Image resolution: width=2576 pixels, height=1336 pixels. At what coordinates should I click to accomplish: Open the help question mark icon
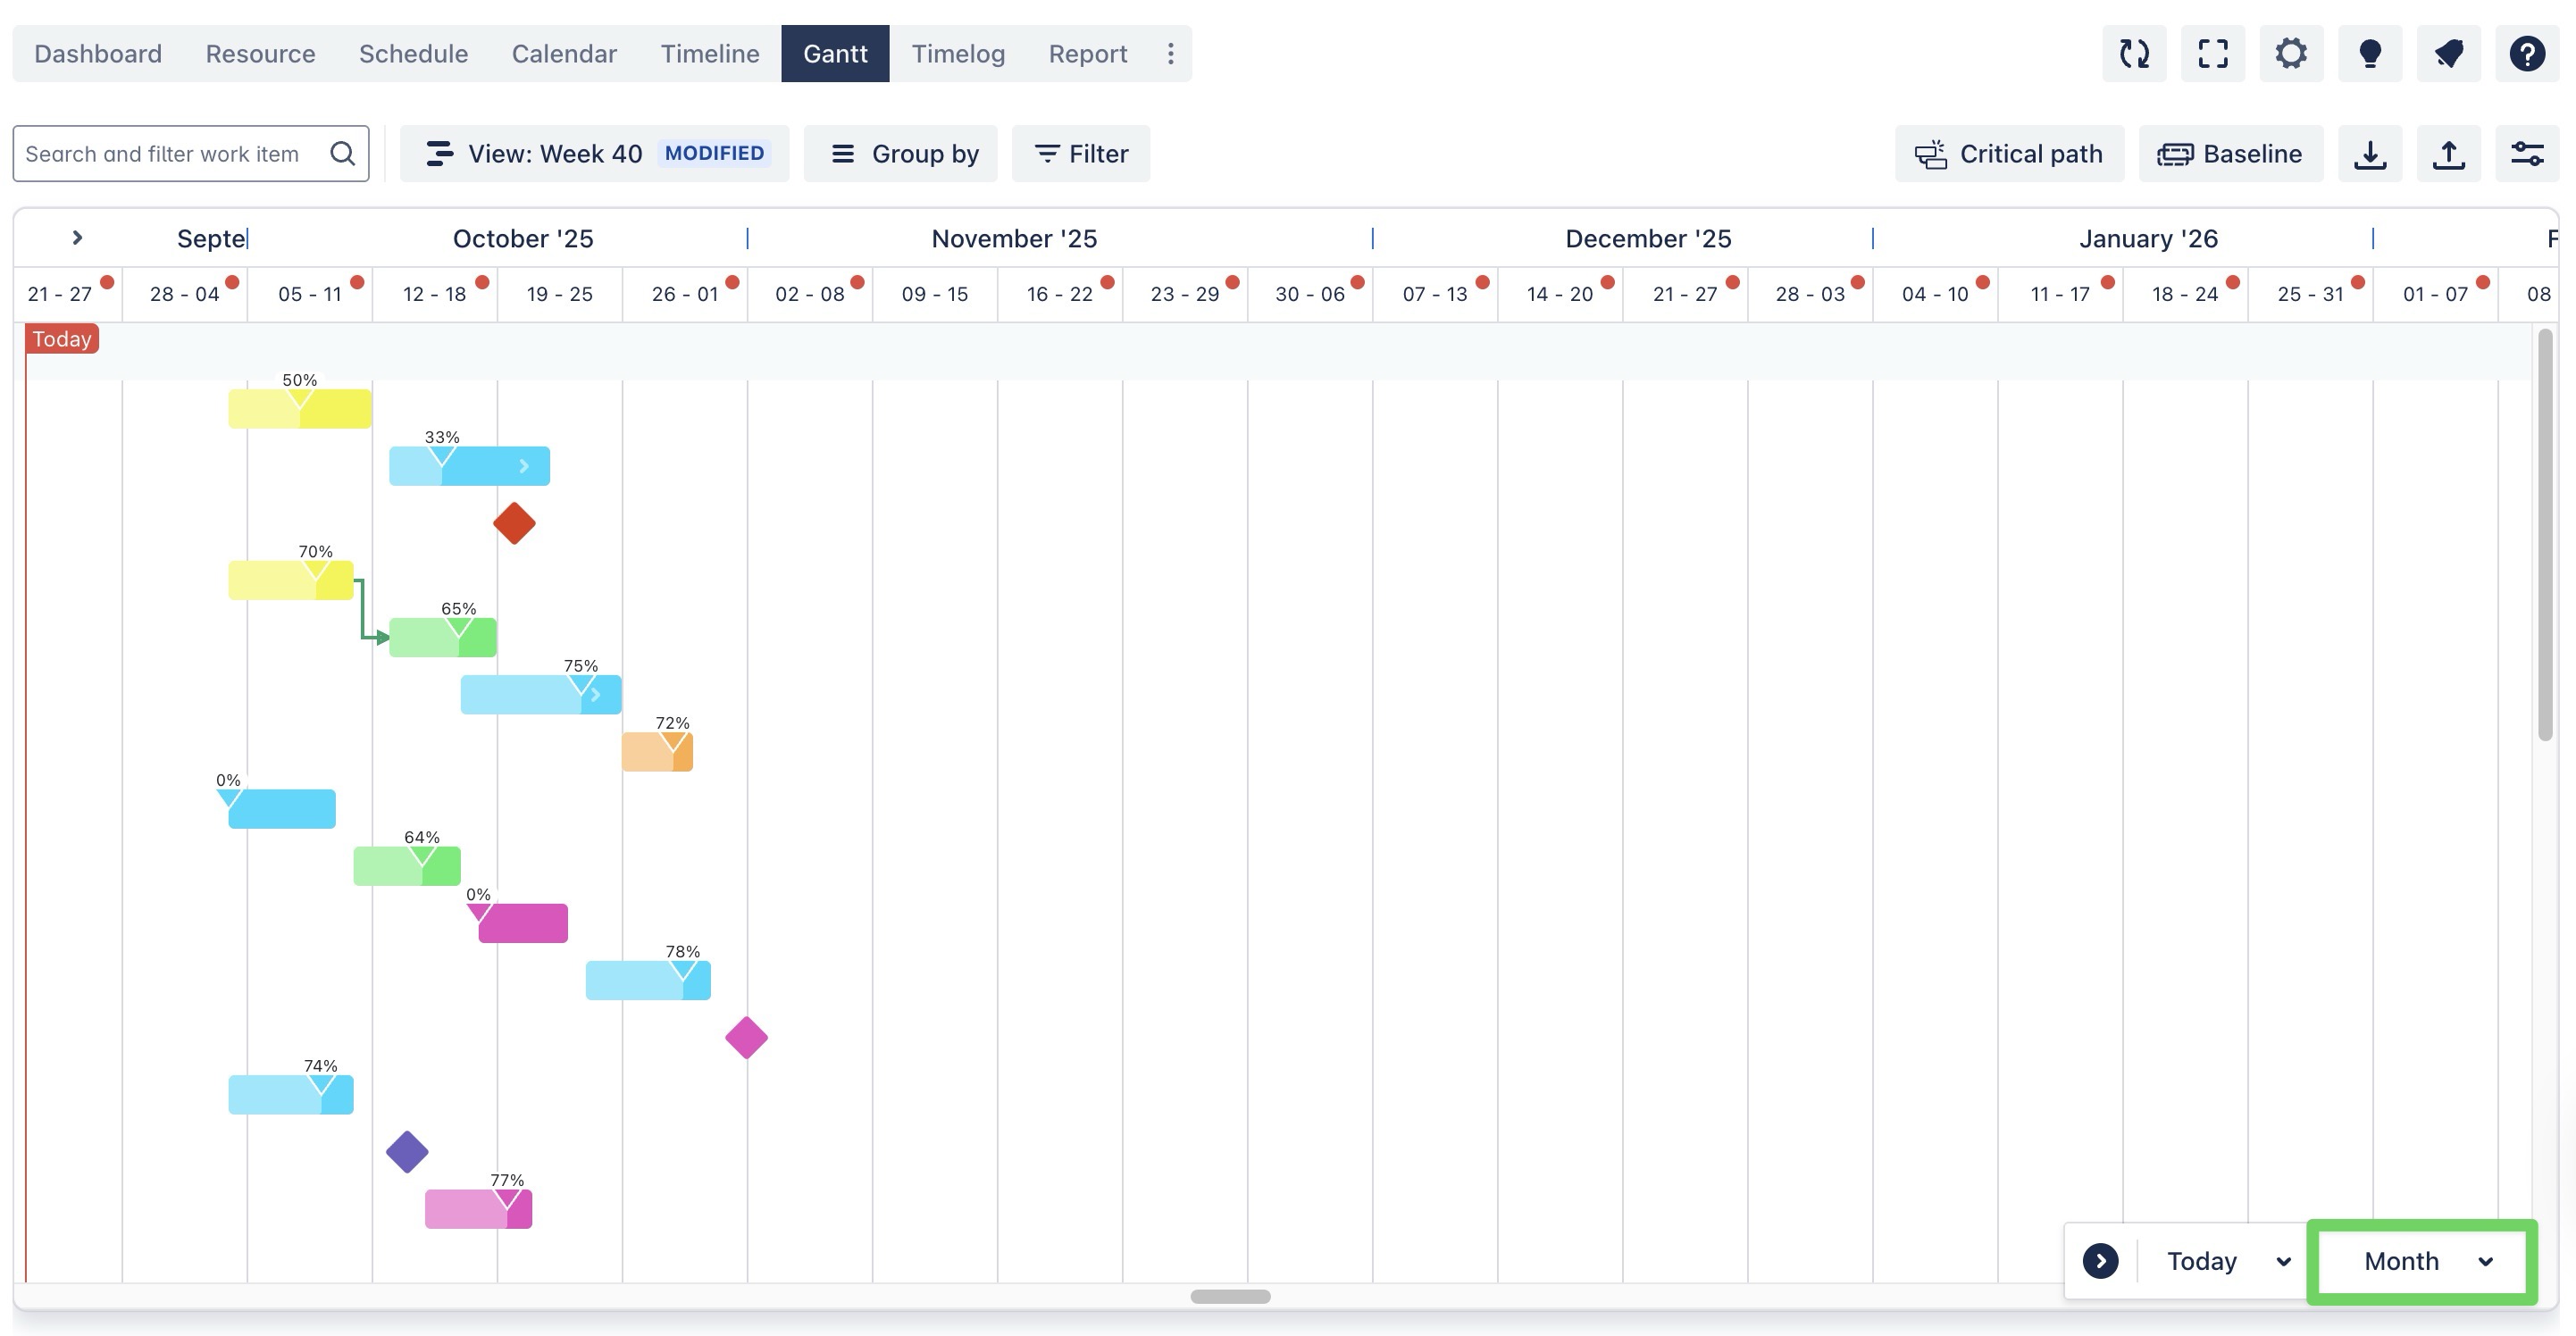click(2526, 53)
